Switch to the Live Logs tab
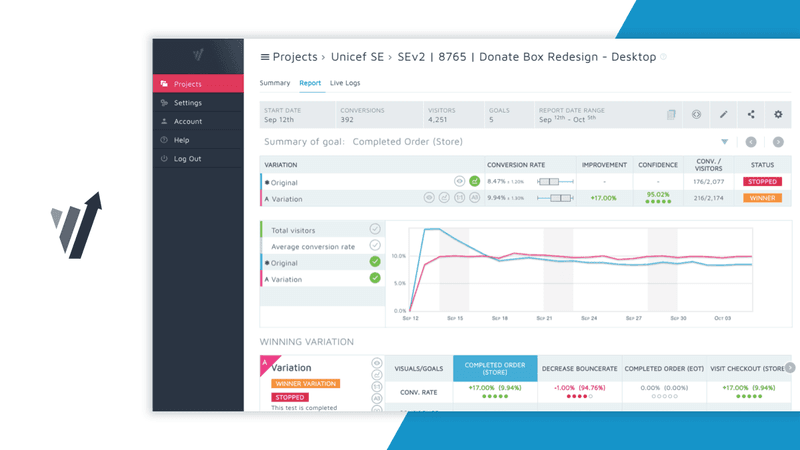This screenshot has width=800, height=450. coord(345,83)
